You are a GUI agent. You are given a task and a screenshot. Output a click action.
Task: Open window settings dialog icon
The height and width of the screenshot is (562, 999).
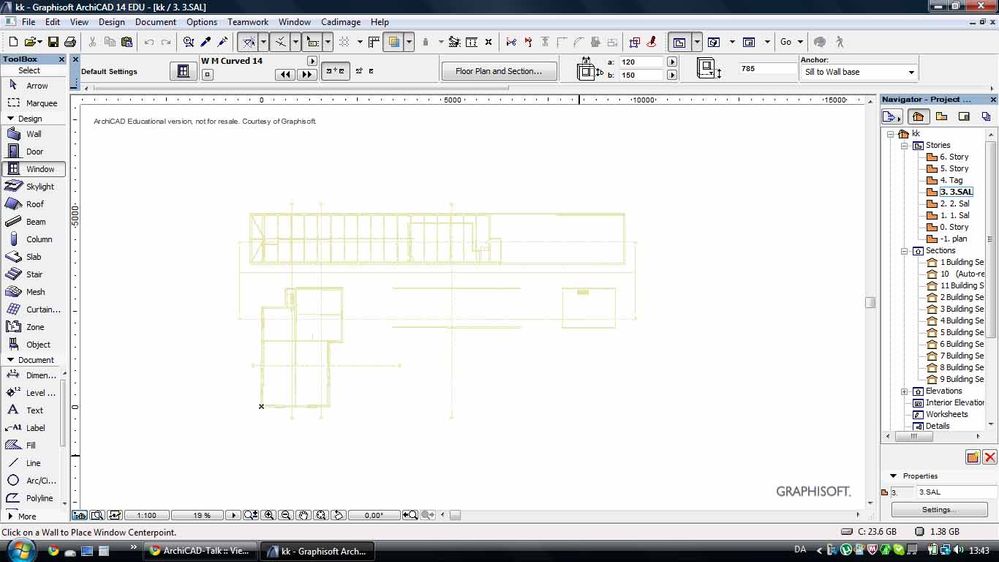[183, 71]
